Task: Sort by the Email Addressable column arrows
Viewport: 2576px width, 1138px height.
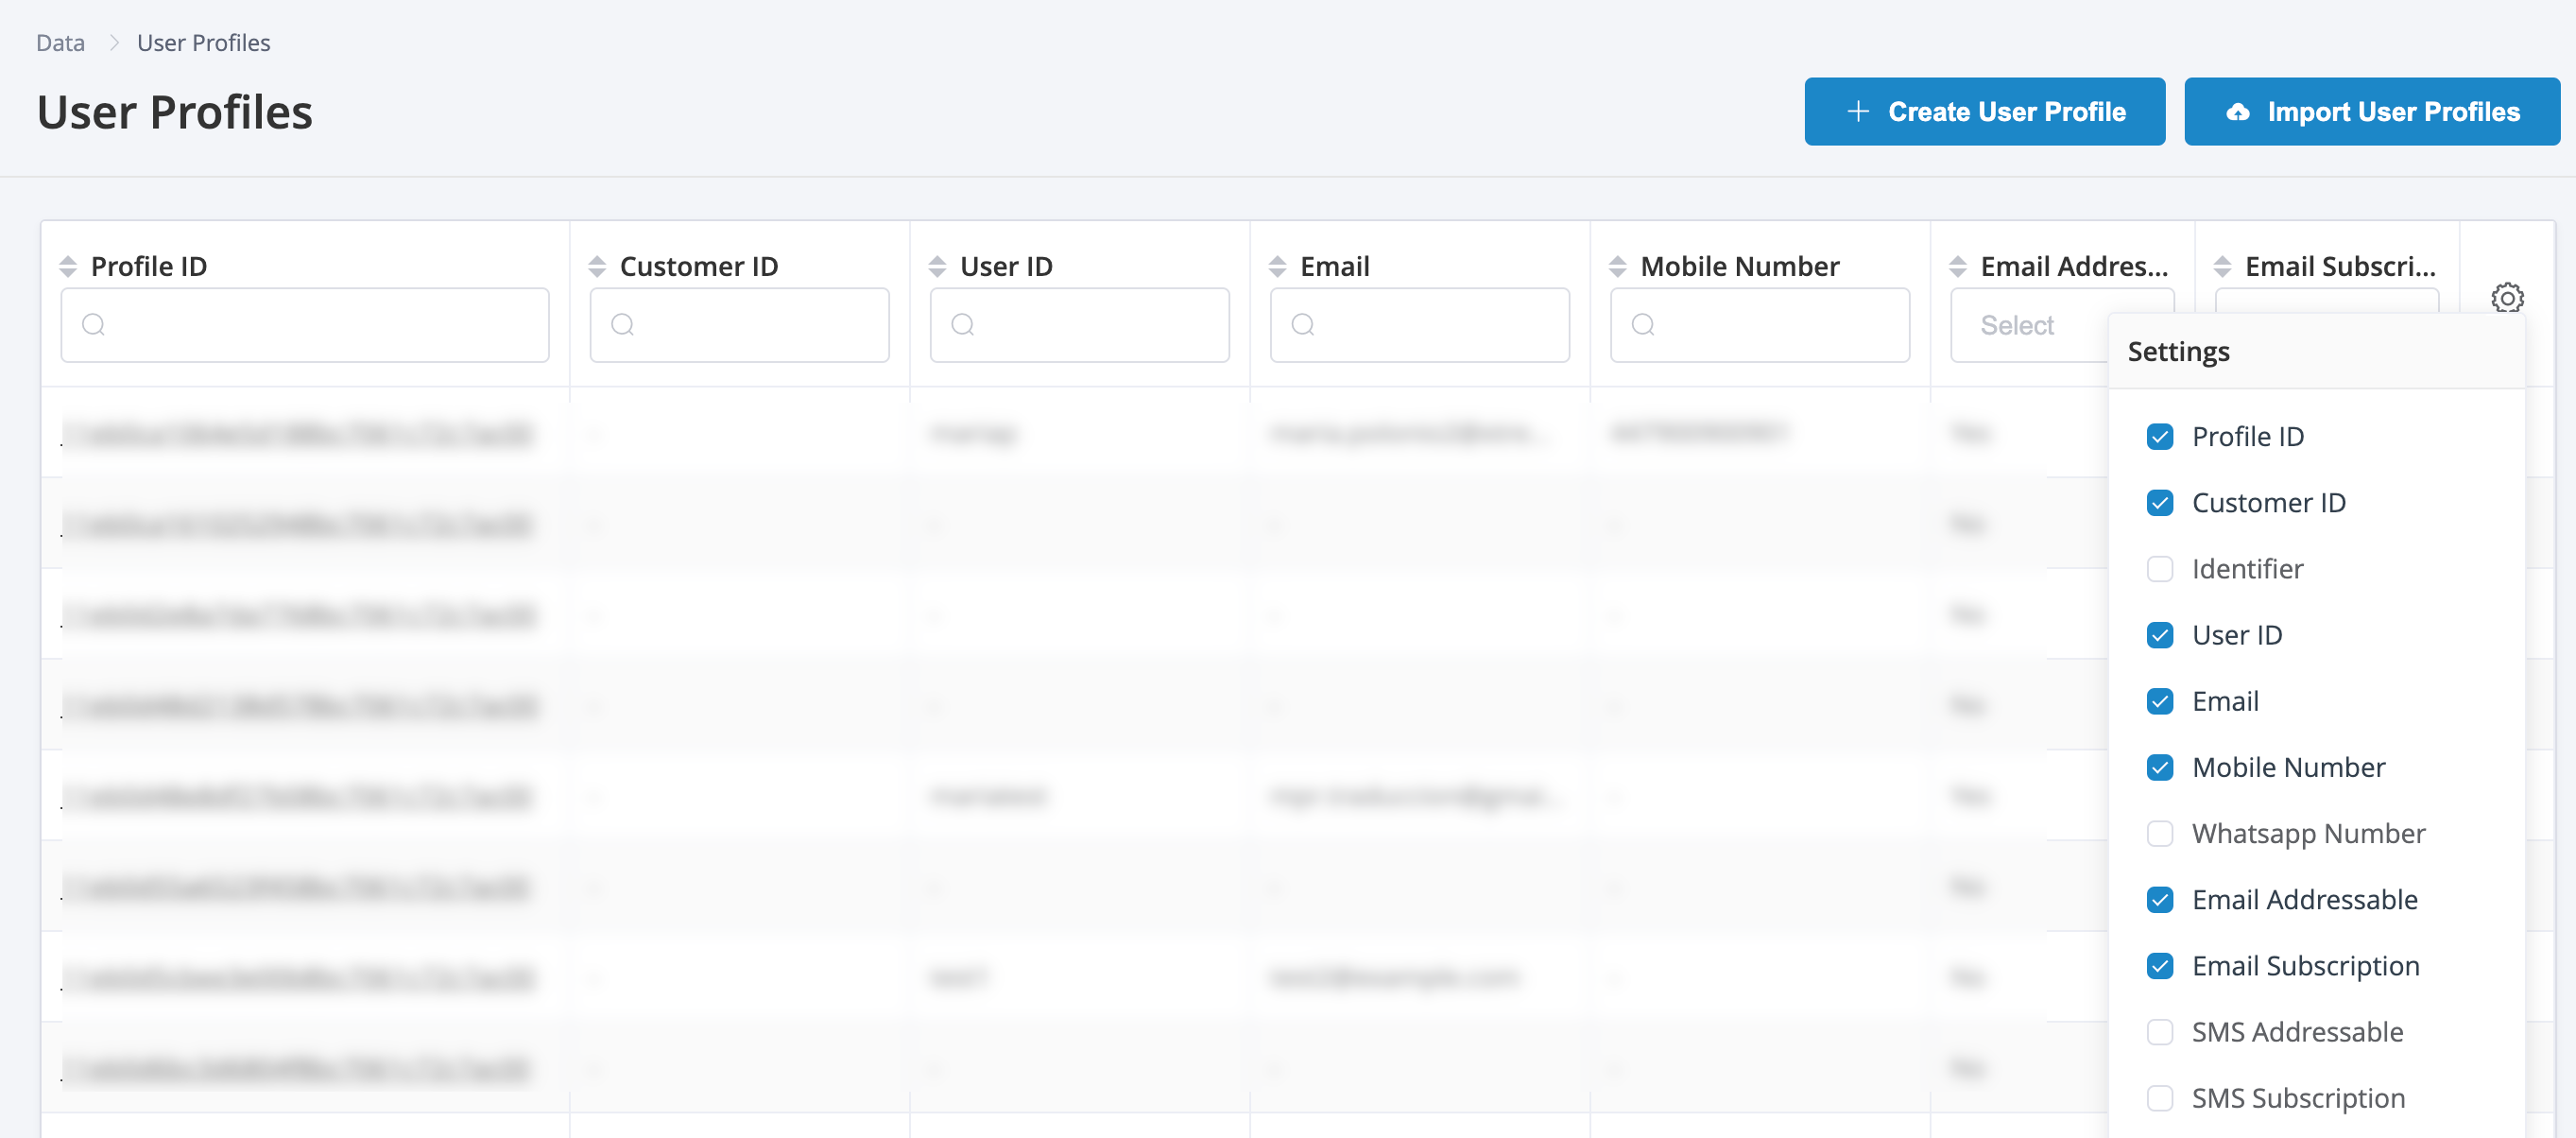Action: coord(1957,266)
